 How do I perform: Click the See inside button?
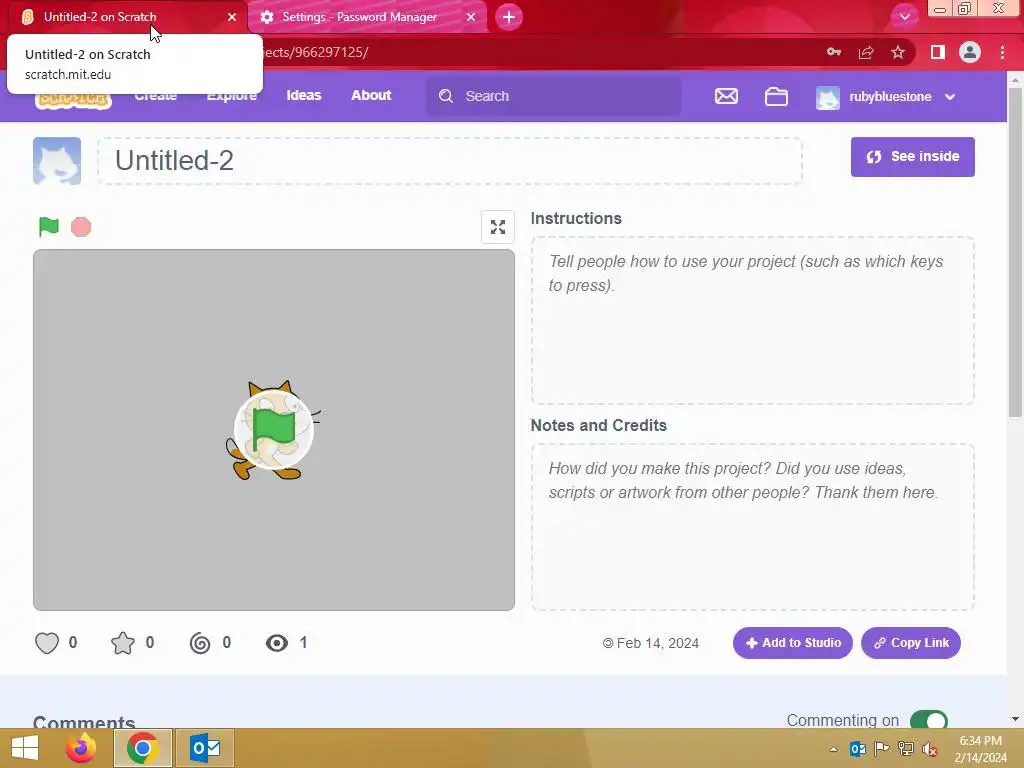click(912, 157)
